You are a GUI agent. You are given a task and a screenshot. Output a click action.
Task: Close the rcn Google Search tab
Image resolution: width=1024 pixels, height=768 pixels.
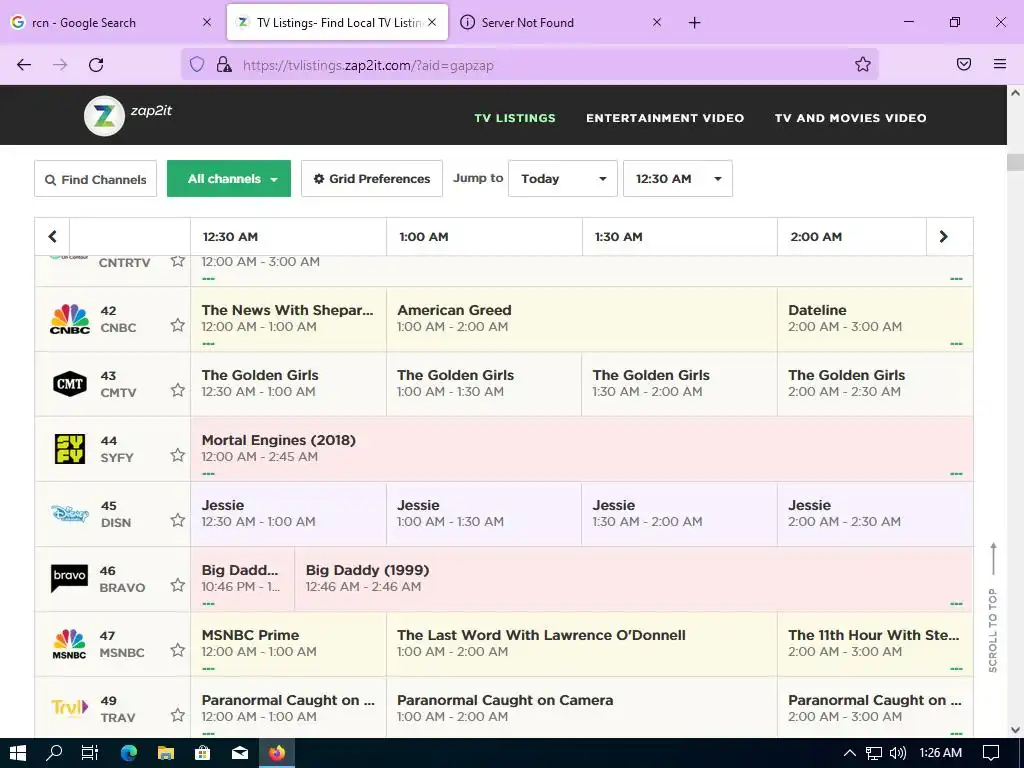pyautogui.click(x=207, y=22)
